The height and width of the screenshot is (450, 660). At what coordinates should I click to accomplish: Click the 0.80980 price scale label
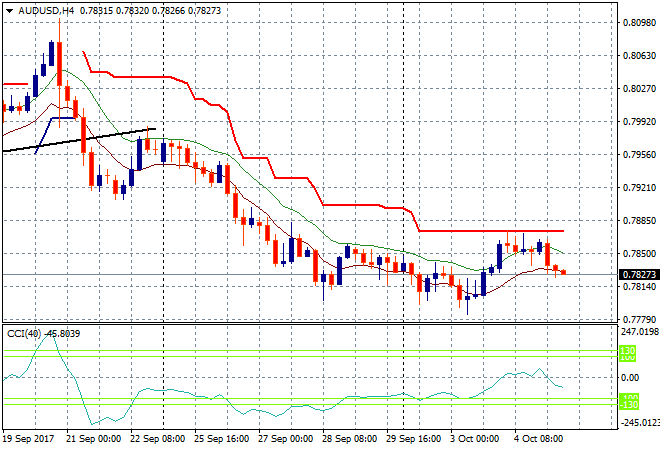click(639, 22)
